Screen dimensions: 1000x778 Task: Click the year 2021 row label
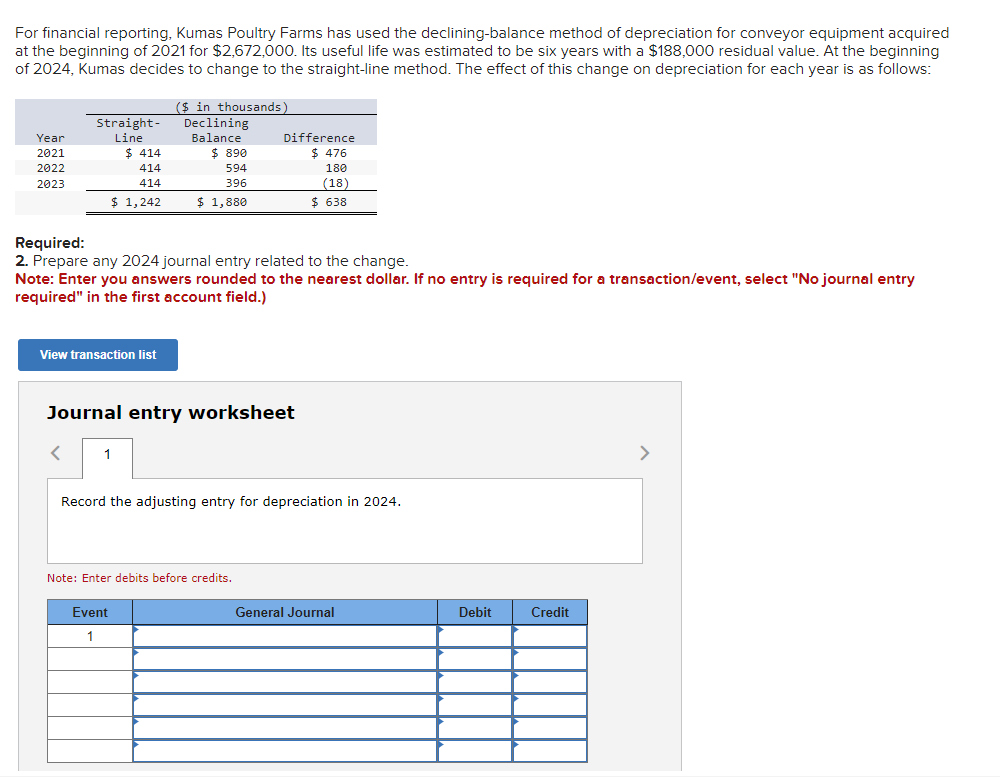[50, 153]
